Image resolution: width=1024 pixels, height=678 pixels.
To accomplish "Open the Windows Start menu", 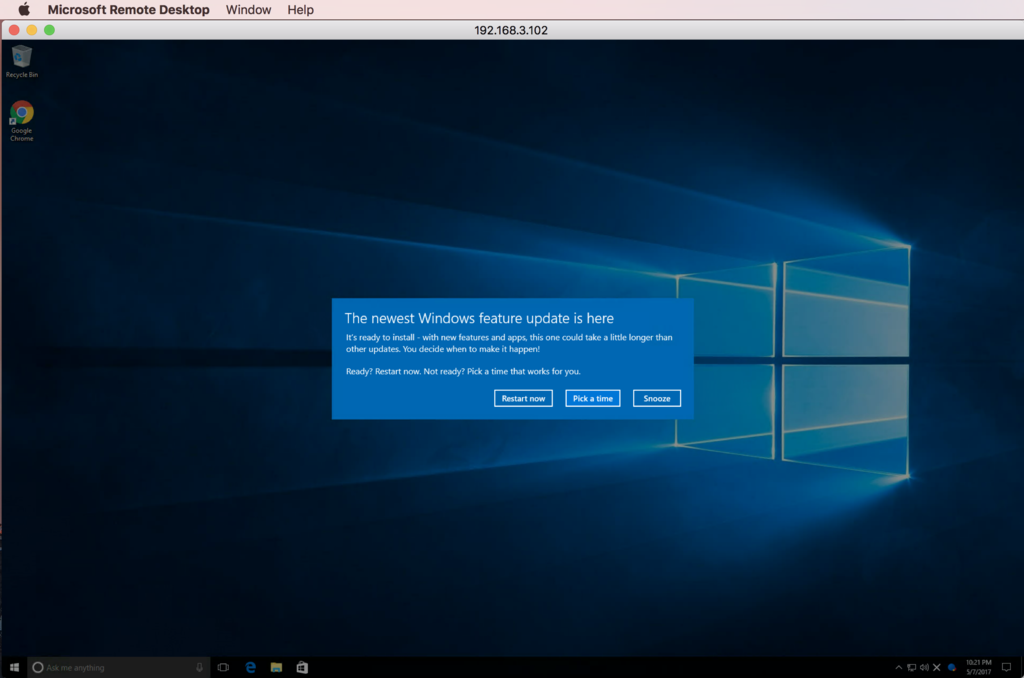I will (14, 667).
